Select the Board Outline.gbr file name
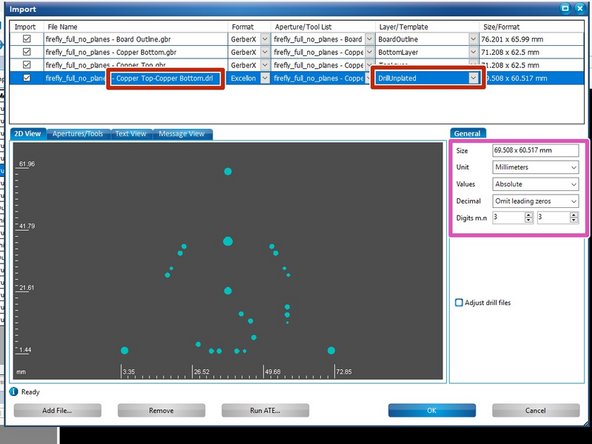 pos(108,39)
